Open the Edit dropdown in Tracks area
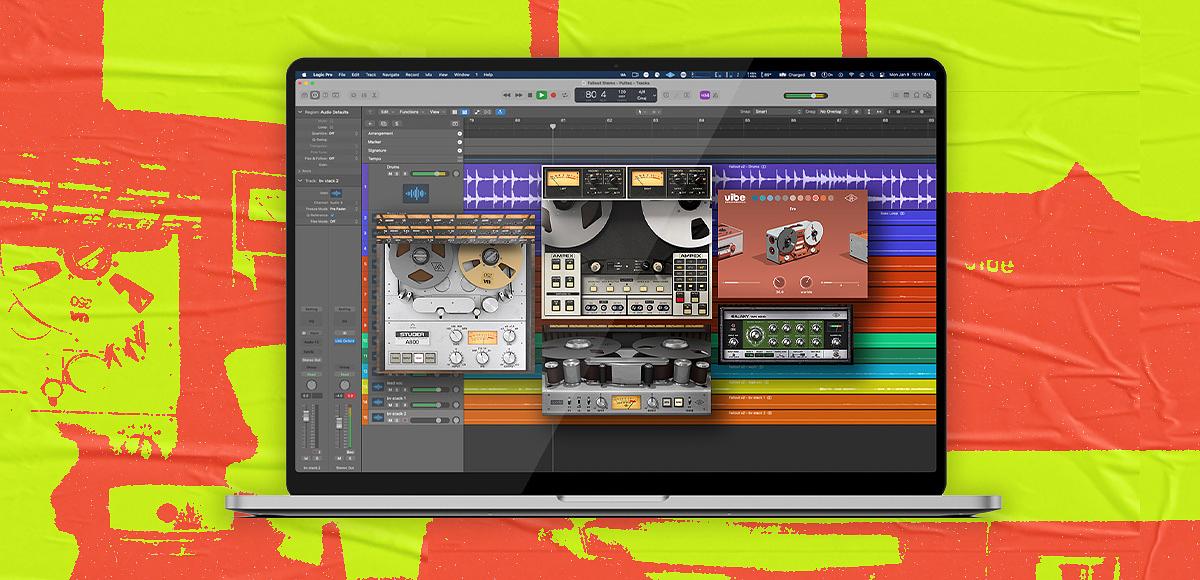This screenshot has height=580, width=1200. [385, 112]
